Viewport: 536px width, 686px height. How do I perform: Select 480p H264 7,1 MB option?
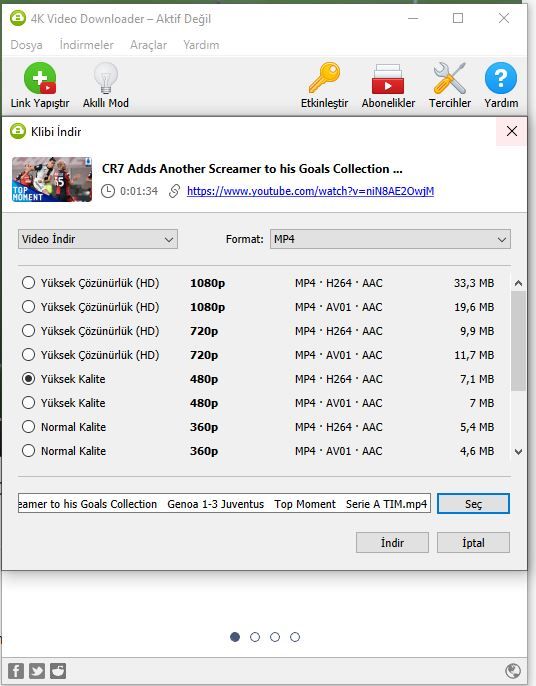pyautogui.click(x=28, y=378)
